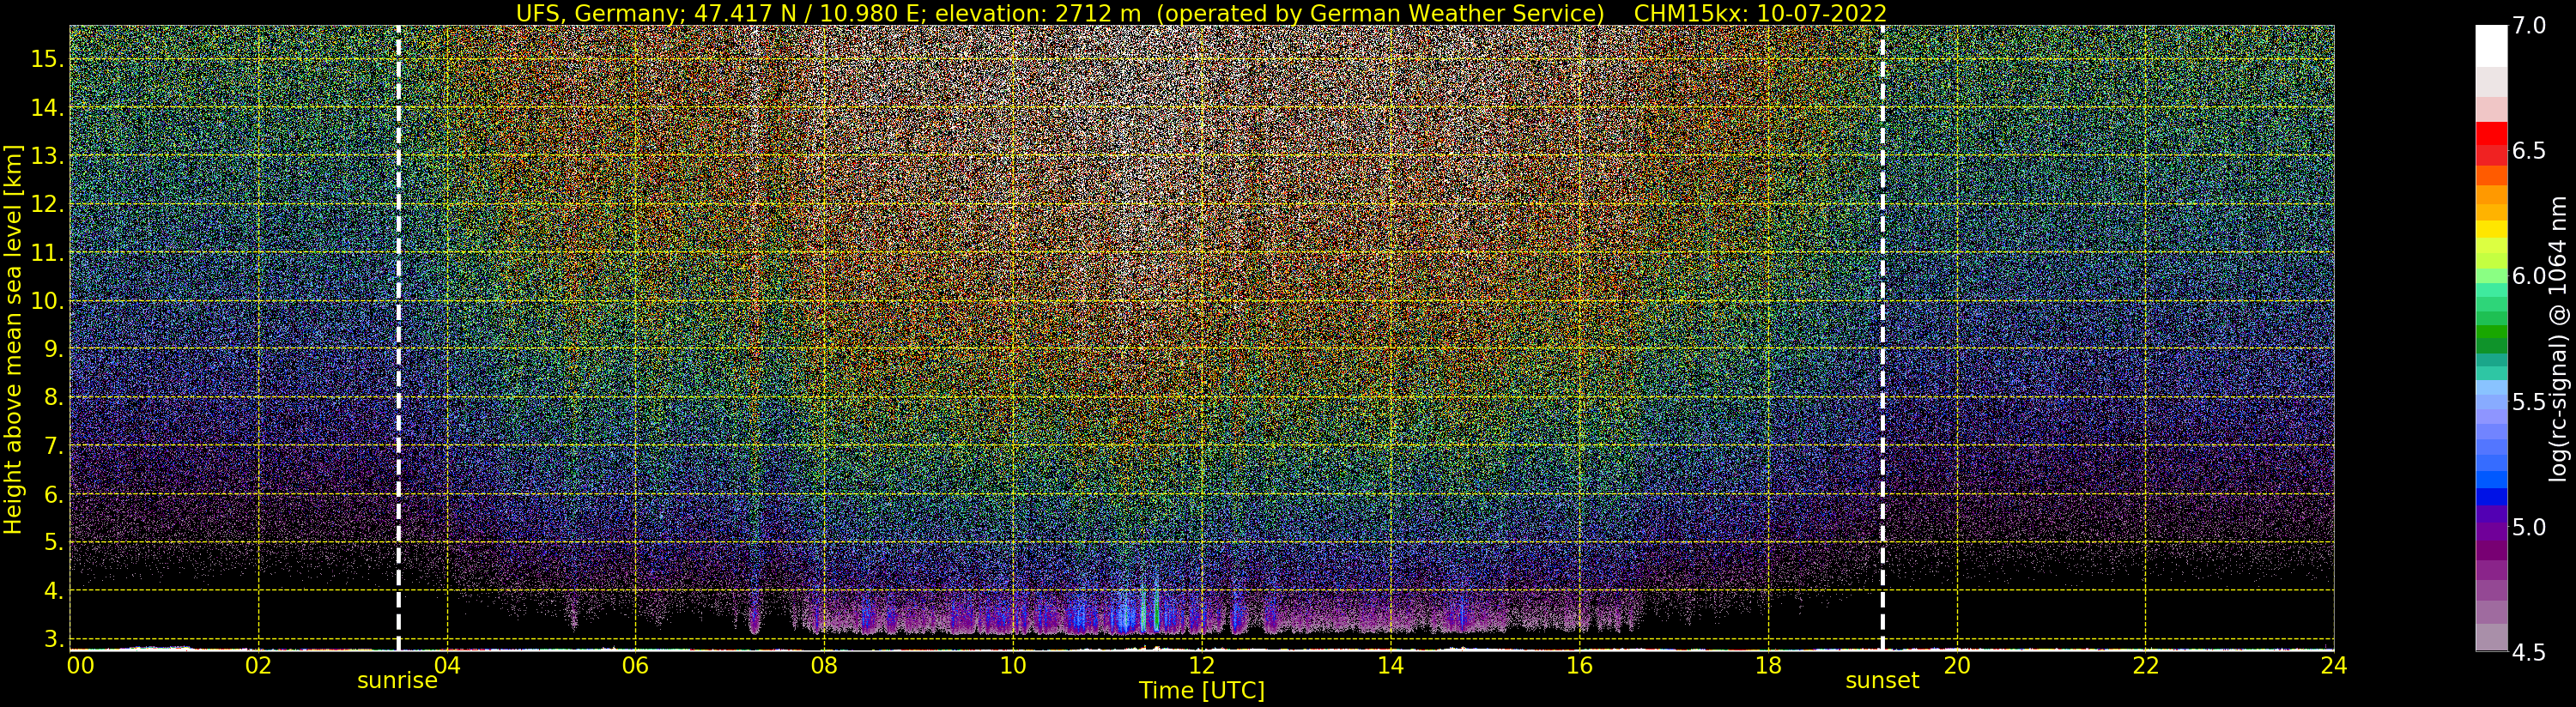Click the colorbar tick value 6.0

pyautogui.click(x=2529, y=276)
